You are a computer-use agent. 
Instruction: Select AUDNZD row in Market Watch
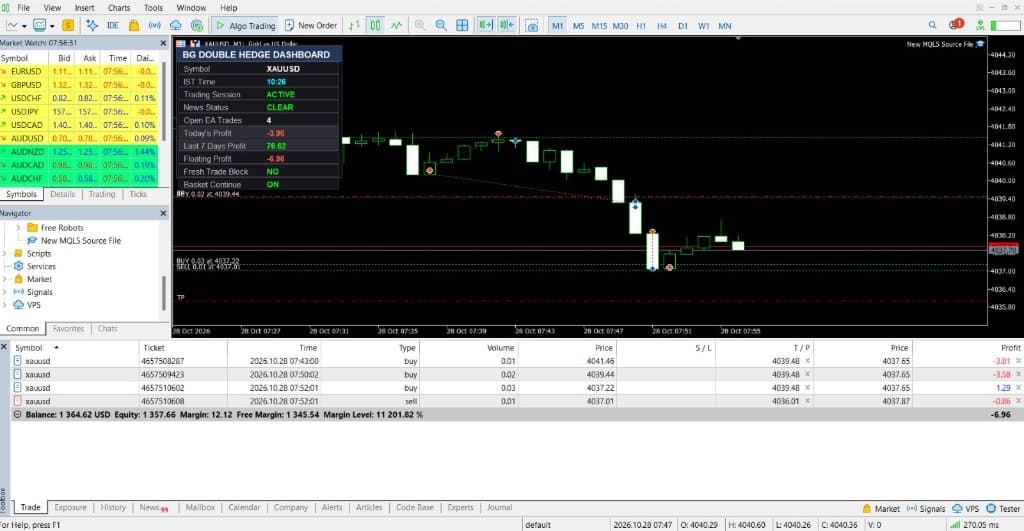78,152
